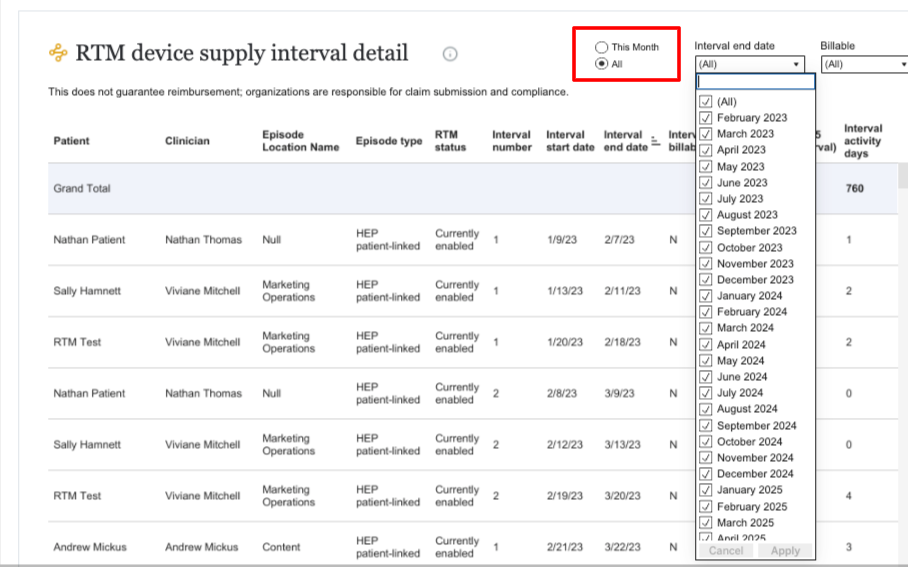The height and width of the screenshot is (567, 908).
Task: Click Andrew Mickus in the Patient column
Action: pos(90,547)
